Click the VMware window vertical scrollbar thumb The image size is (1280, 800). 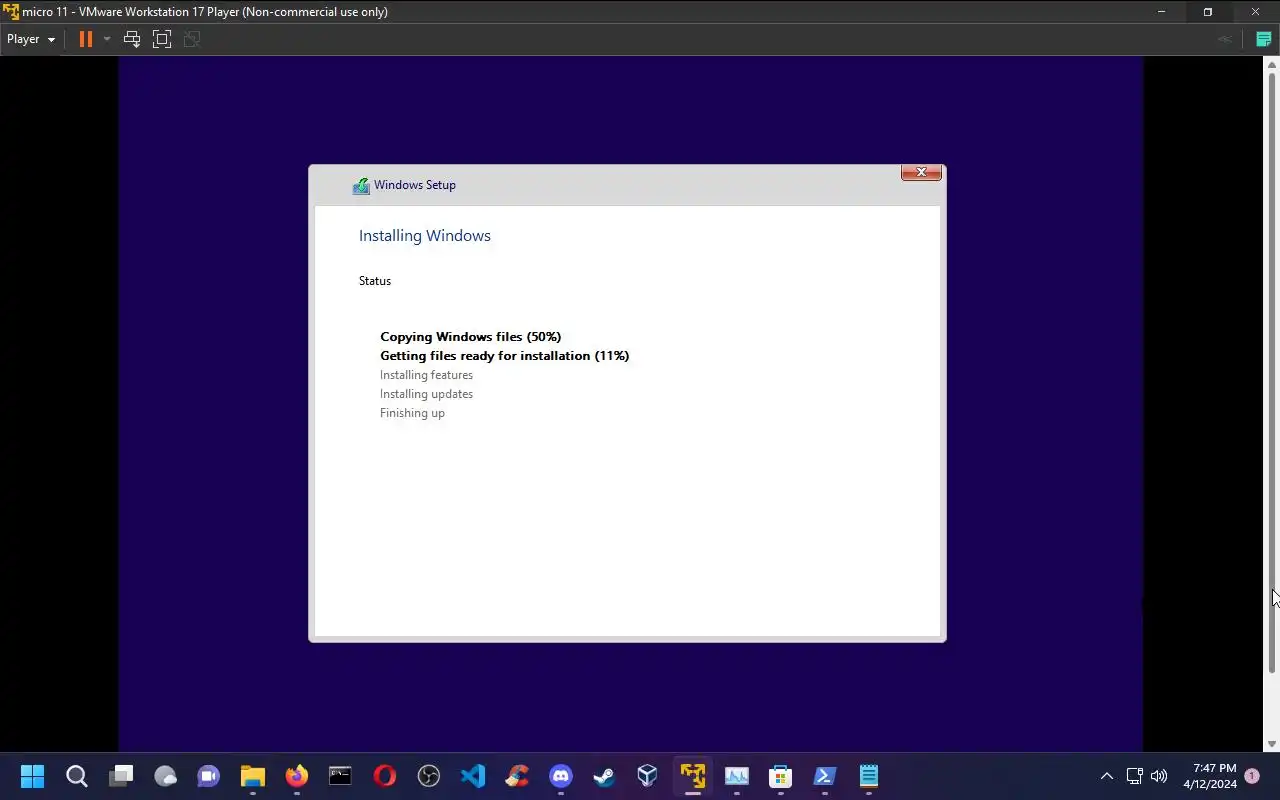pos(1272,372)
